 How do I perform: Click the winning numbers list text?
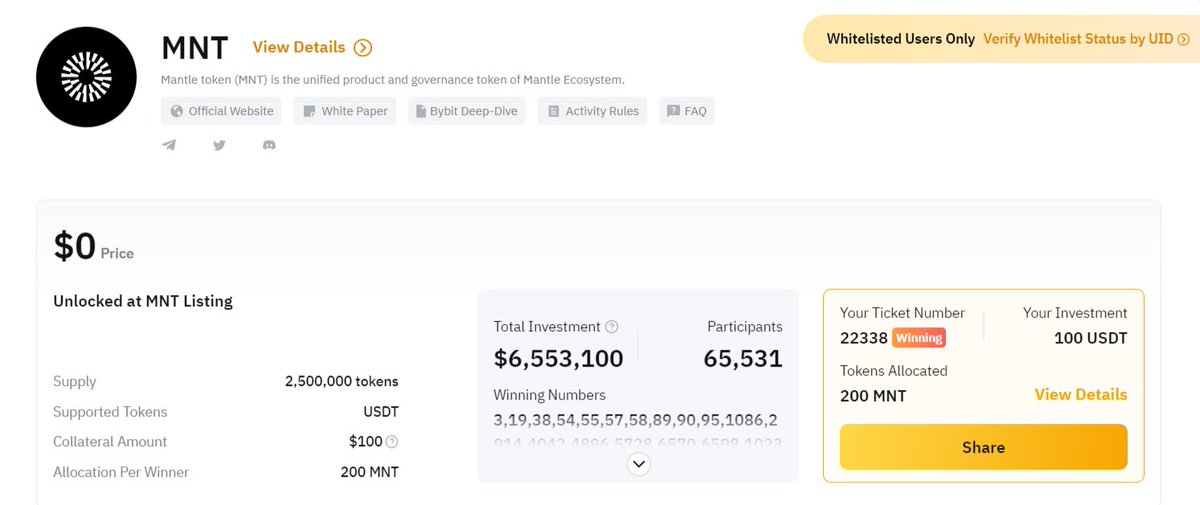[x=636, y=430]
